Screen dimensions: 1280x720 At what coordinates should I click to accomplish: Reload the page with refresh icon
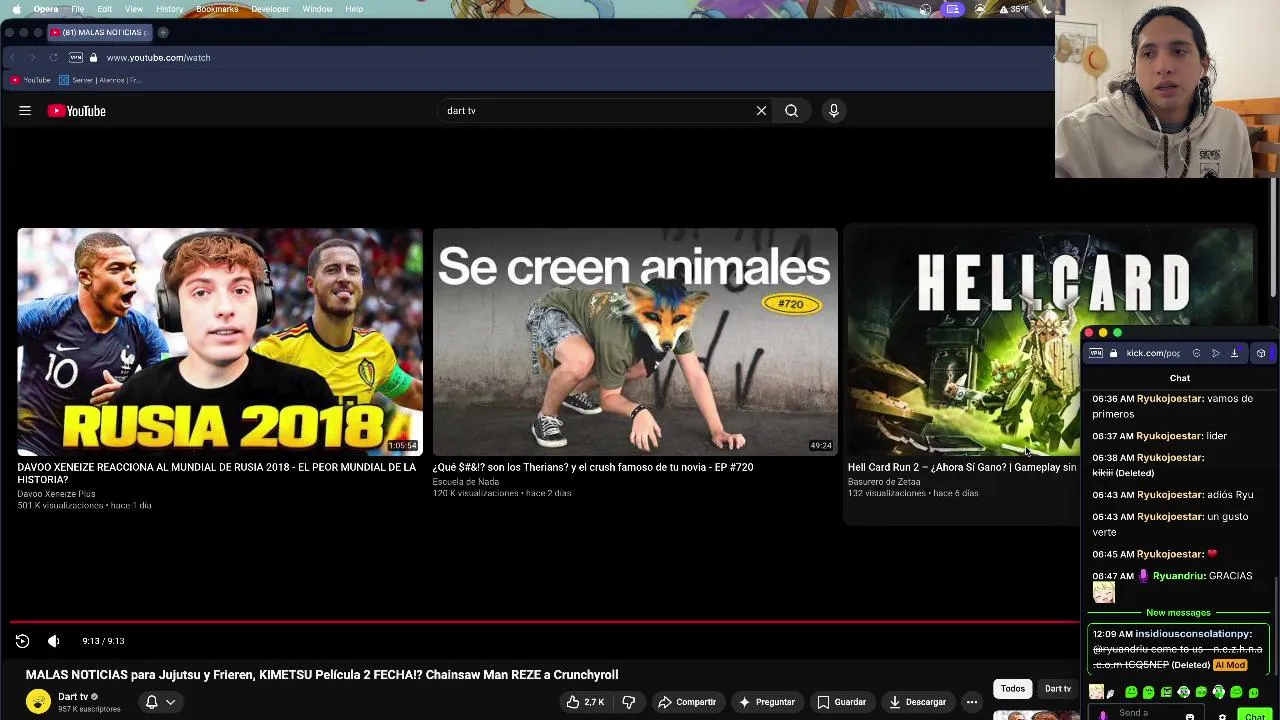pyautogui.click(x=53, y=58)
